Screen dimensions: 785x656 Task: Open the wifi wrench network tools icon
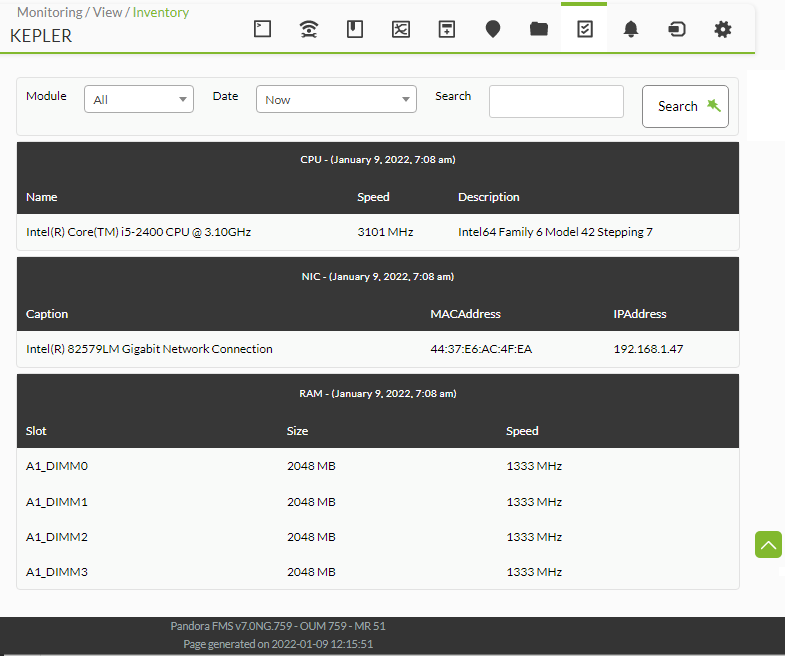309,29
